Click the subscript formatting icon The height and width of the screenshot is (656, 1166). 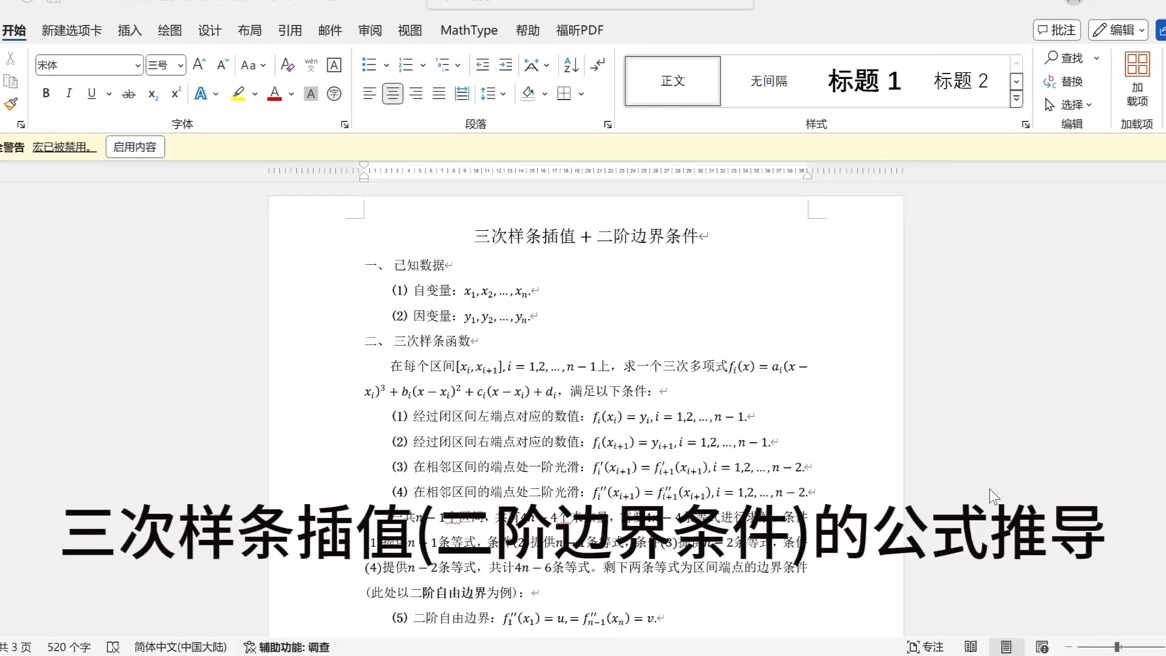(153, 93)
